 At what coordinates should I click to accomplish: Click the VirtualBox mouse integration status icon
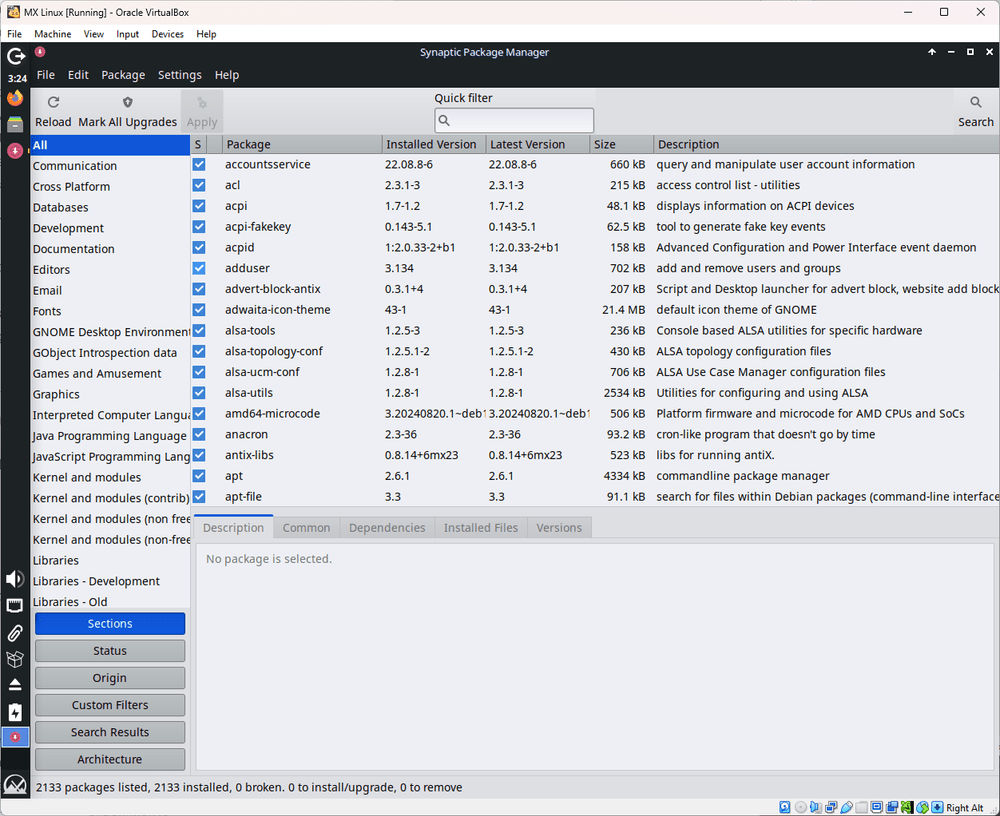coord(922,807)
